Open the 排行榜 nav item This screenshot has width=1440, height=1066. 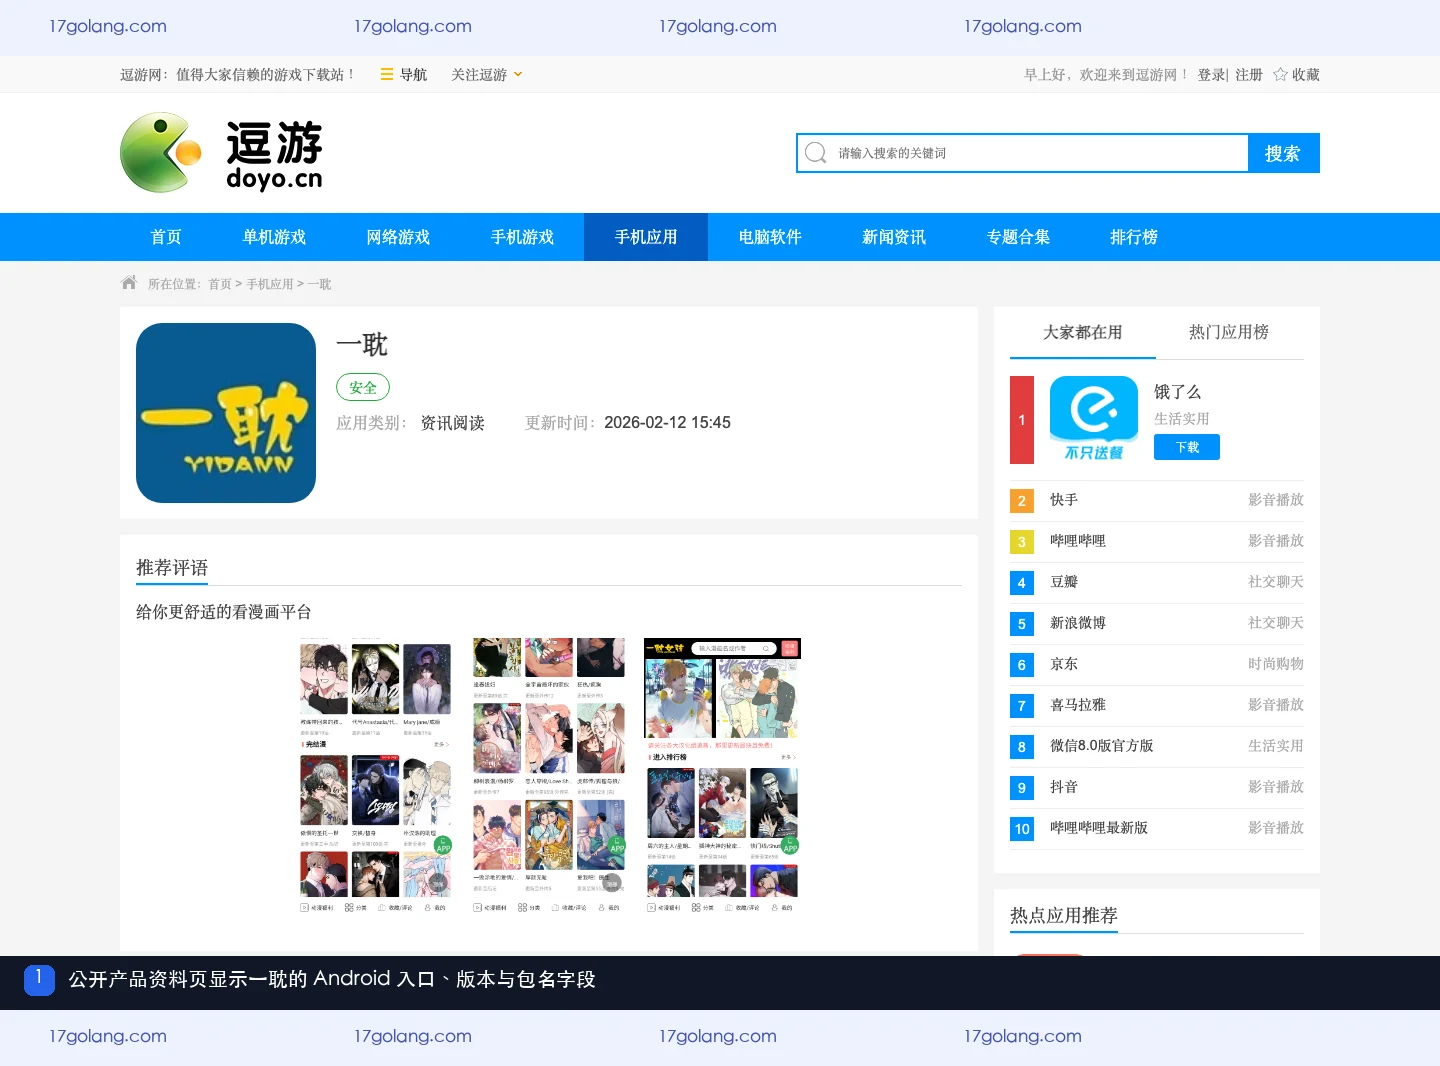click(x=1134, y=237)
